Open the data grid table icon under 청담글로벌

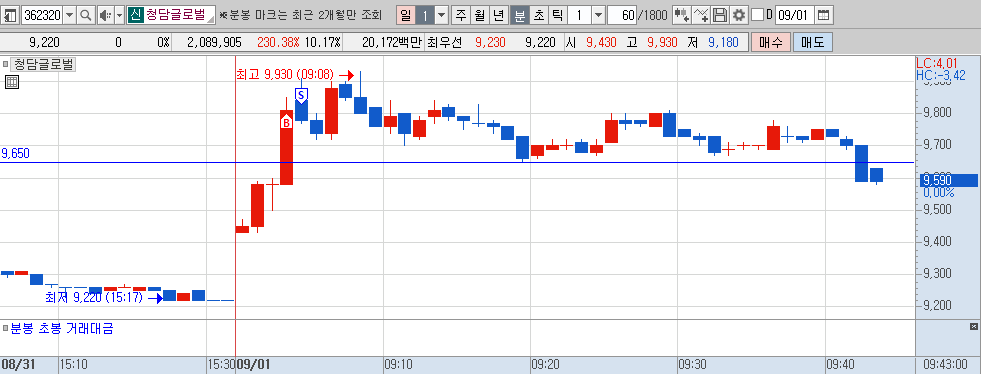click(11, 82)
